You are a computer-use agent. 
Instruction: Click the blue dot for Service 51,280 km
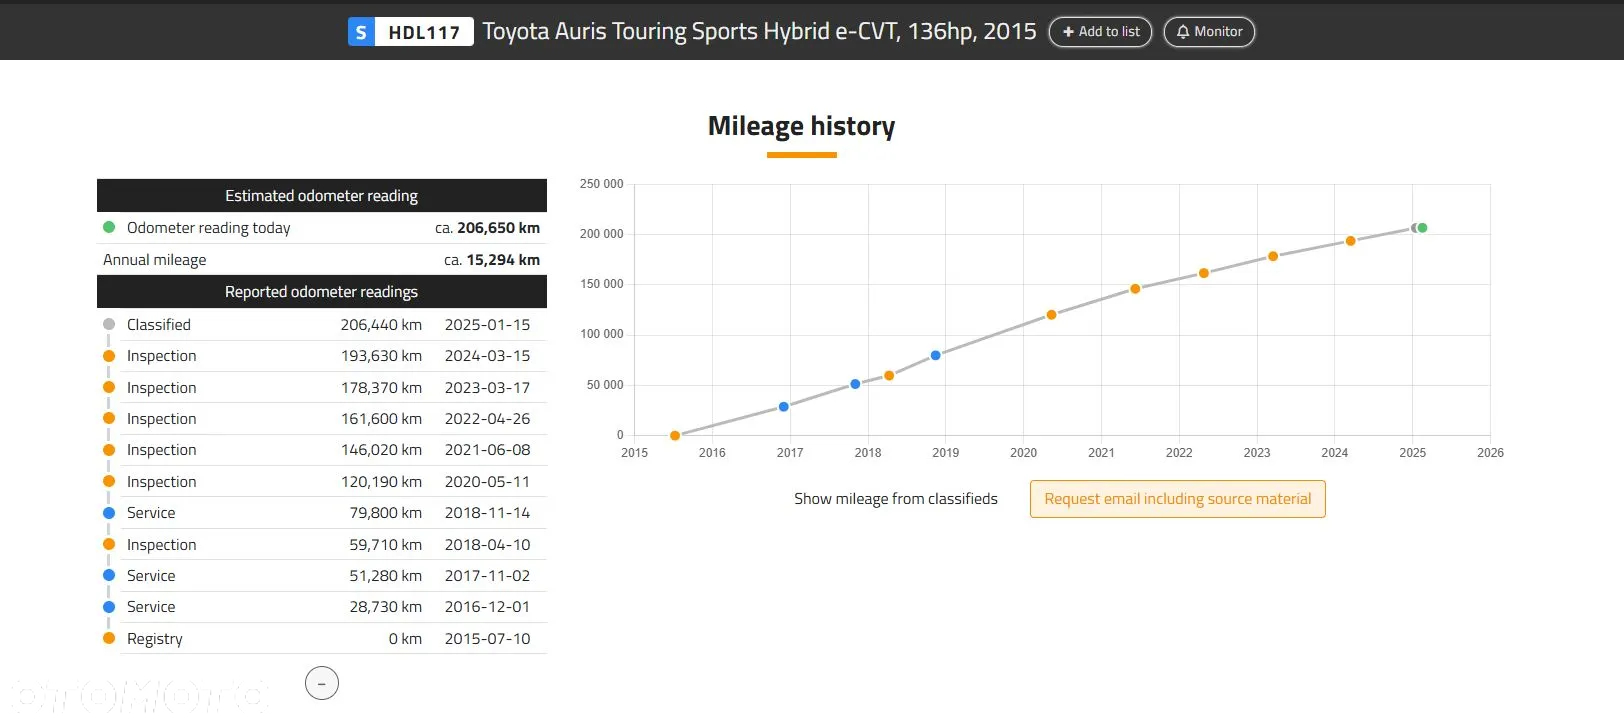tap(109, 575)
